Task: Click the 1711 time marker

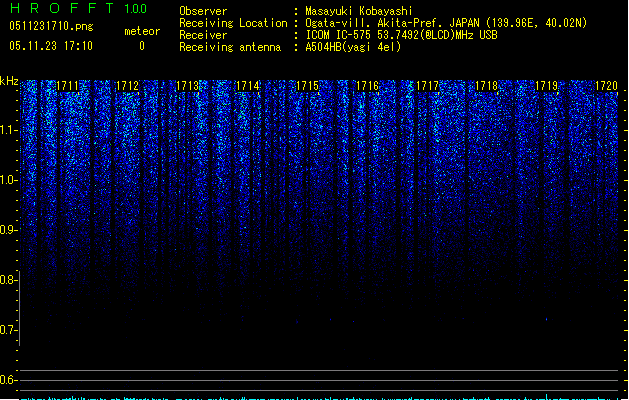Action: point(67,86)
